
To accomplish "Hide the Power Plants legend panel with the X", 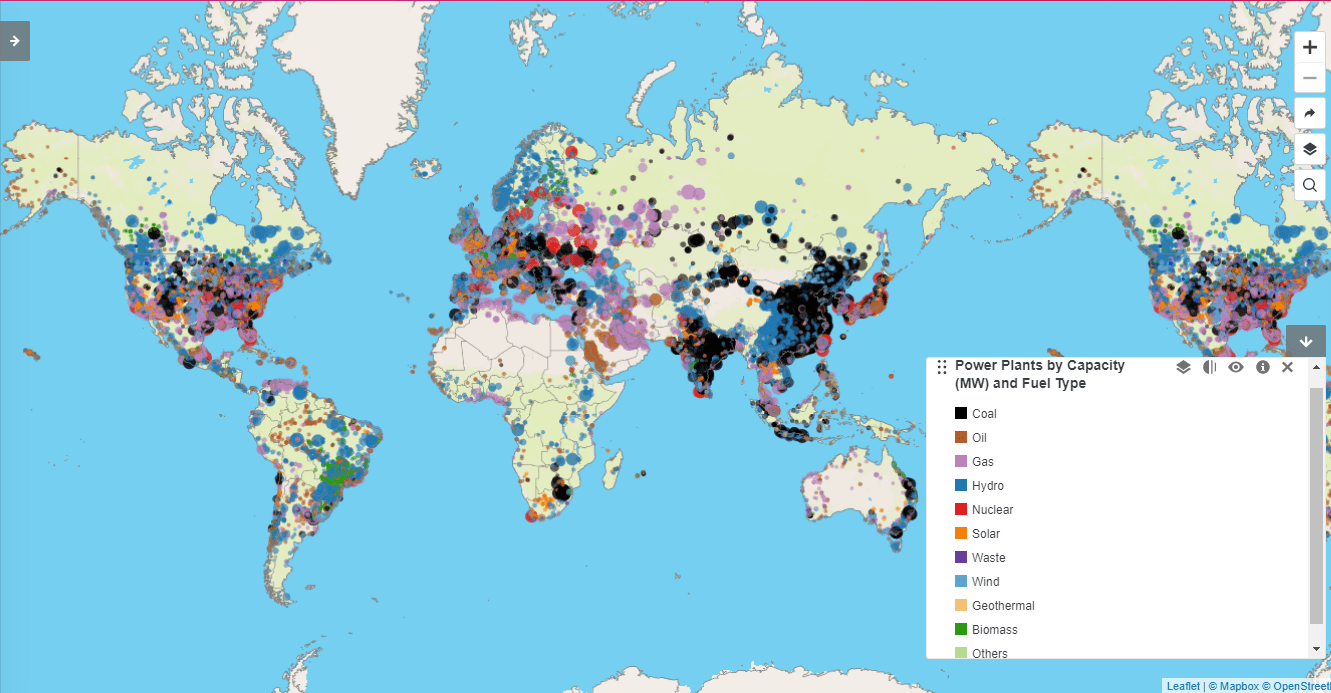I will (1288, 367).
